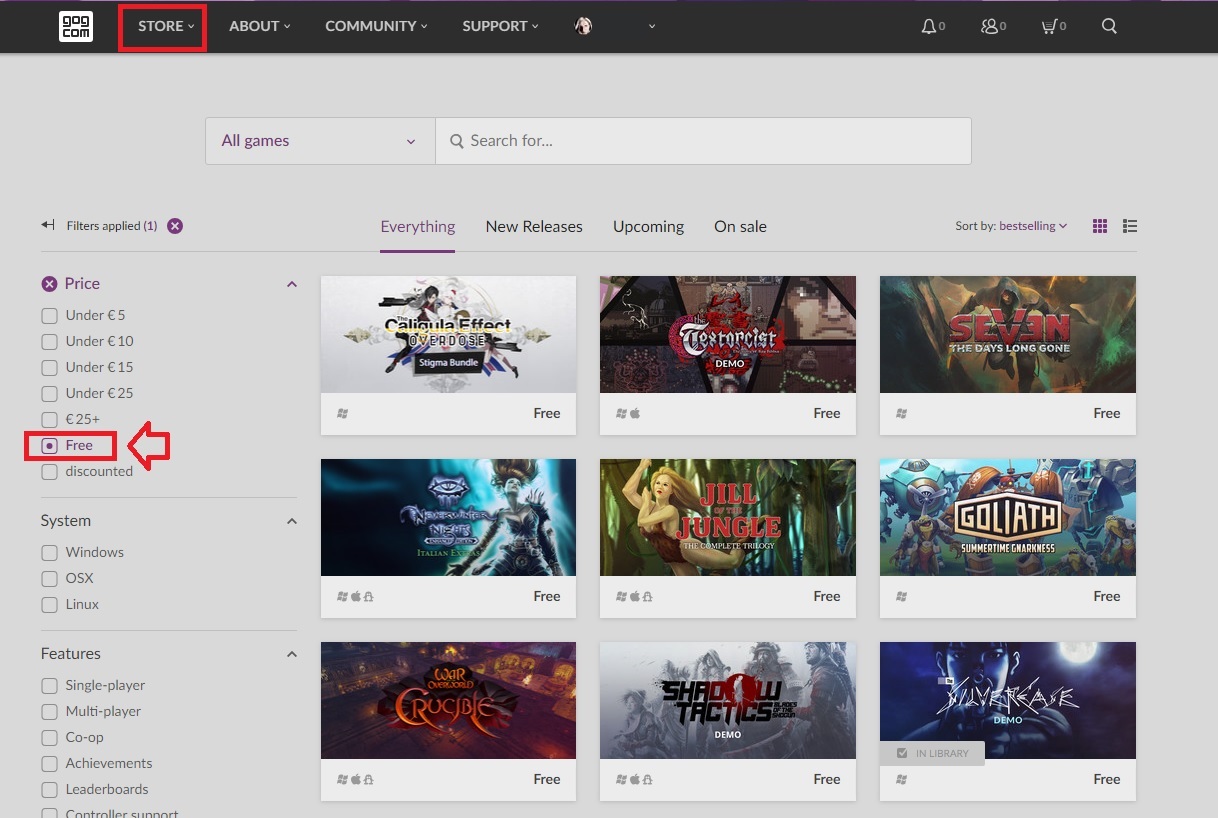Screen dimensions: 1218x818
Task: Click Linux icon under Neverwinter Nights card
Action: click(368, 596)
